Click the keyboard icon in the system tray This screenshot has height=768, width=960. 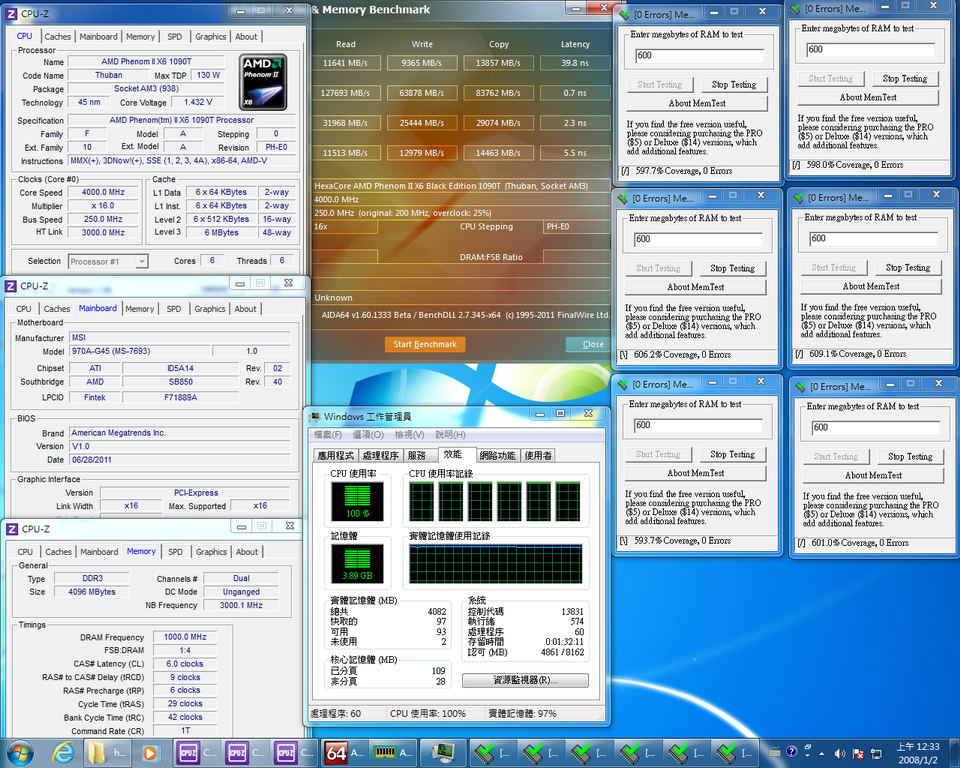775,752
